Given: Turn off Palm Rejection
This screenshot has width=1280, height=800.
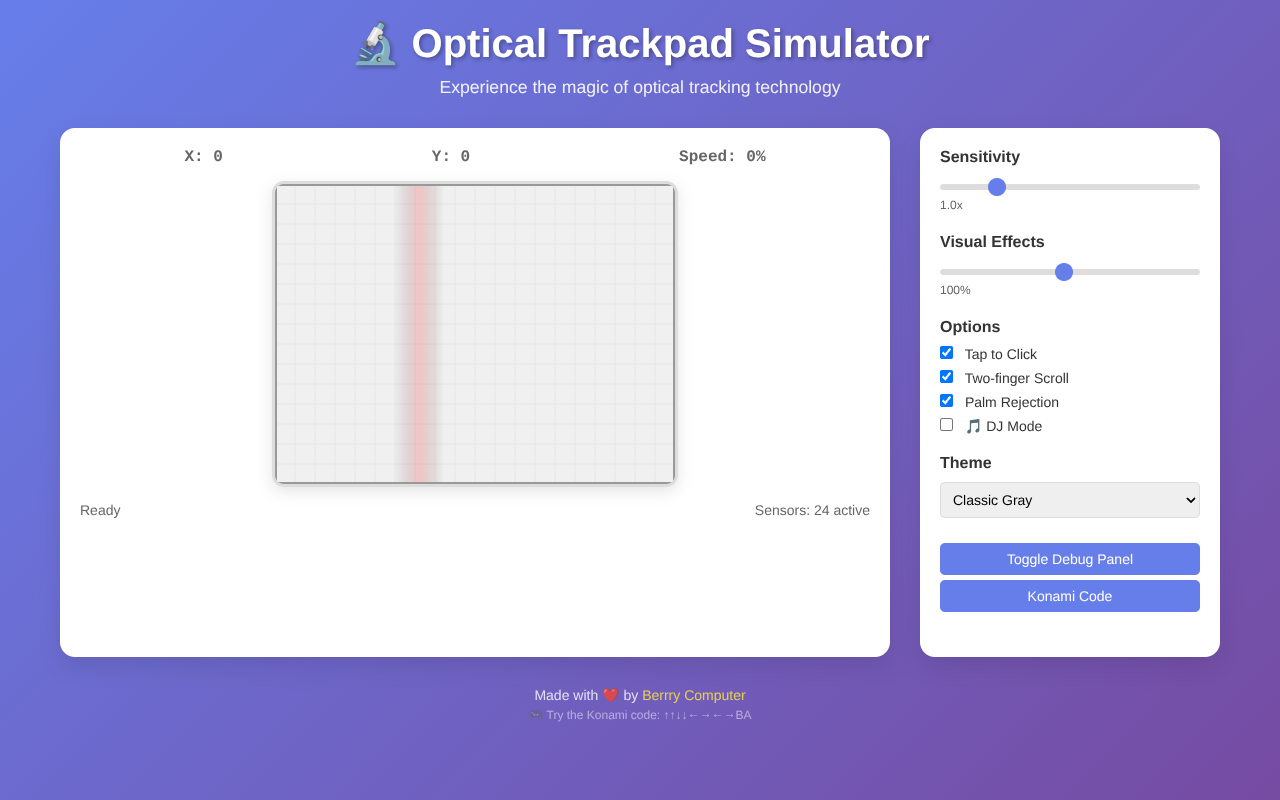Looking at the screenshot, I should pyautogui.click(x=946, y=400).
